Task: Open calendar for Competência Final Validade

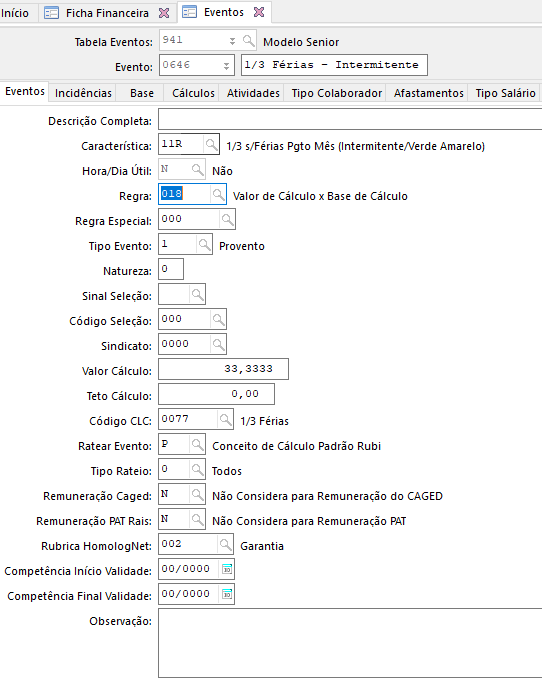Action: pos(227,595)
